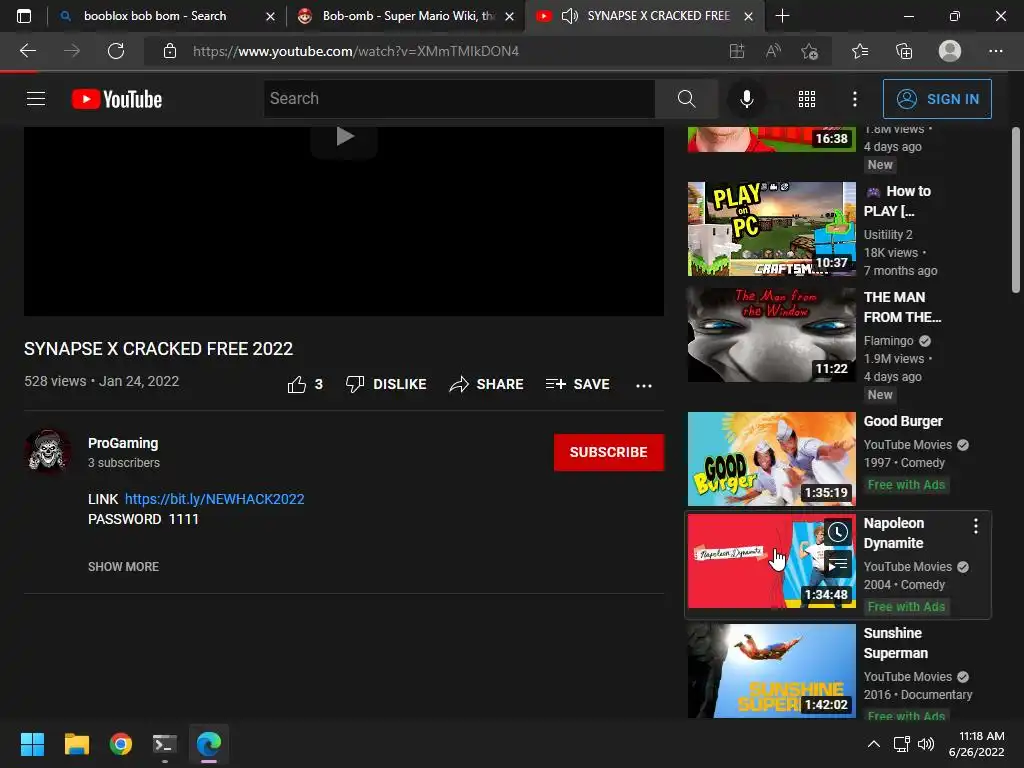This screenshot has height=768, width=1024.
Task: Click the DISLIKE button
Action: (x=386, y=384)
